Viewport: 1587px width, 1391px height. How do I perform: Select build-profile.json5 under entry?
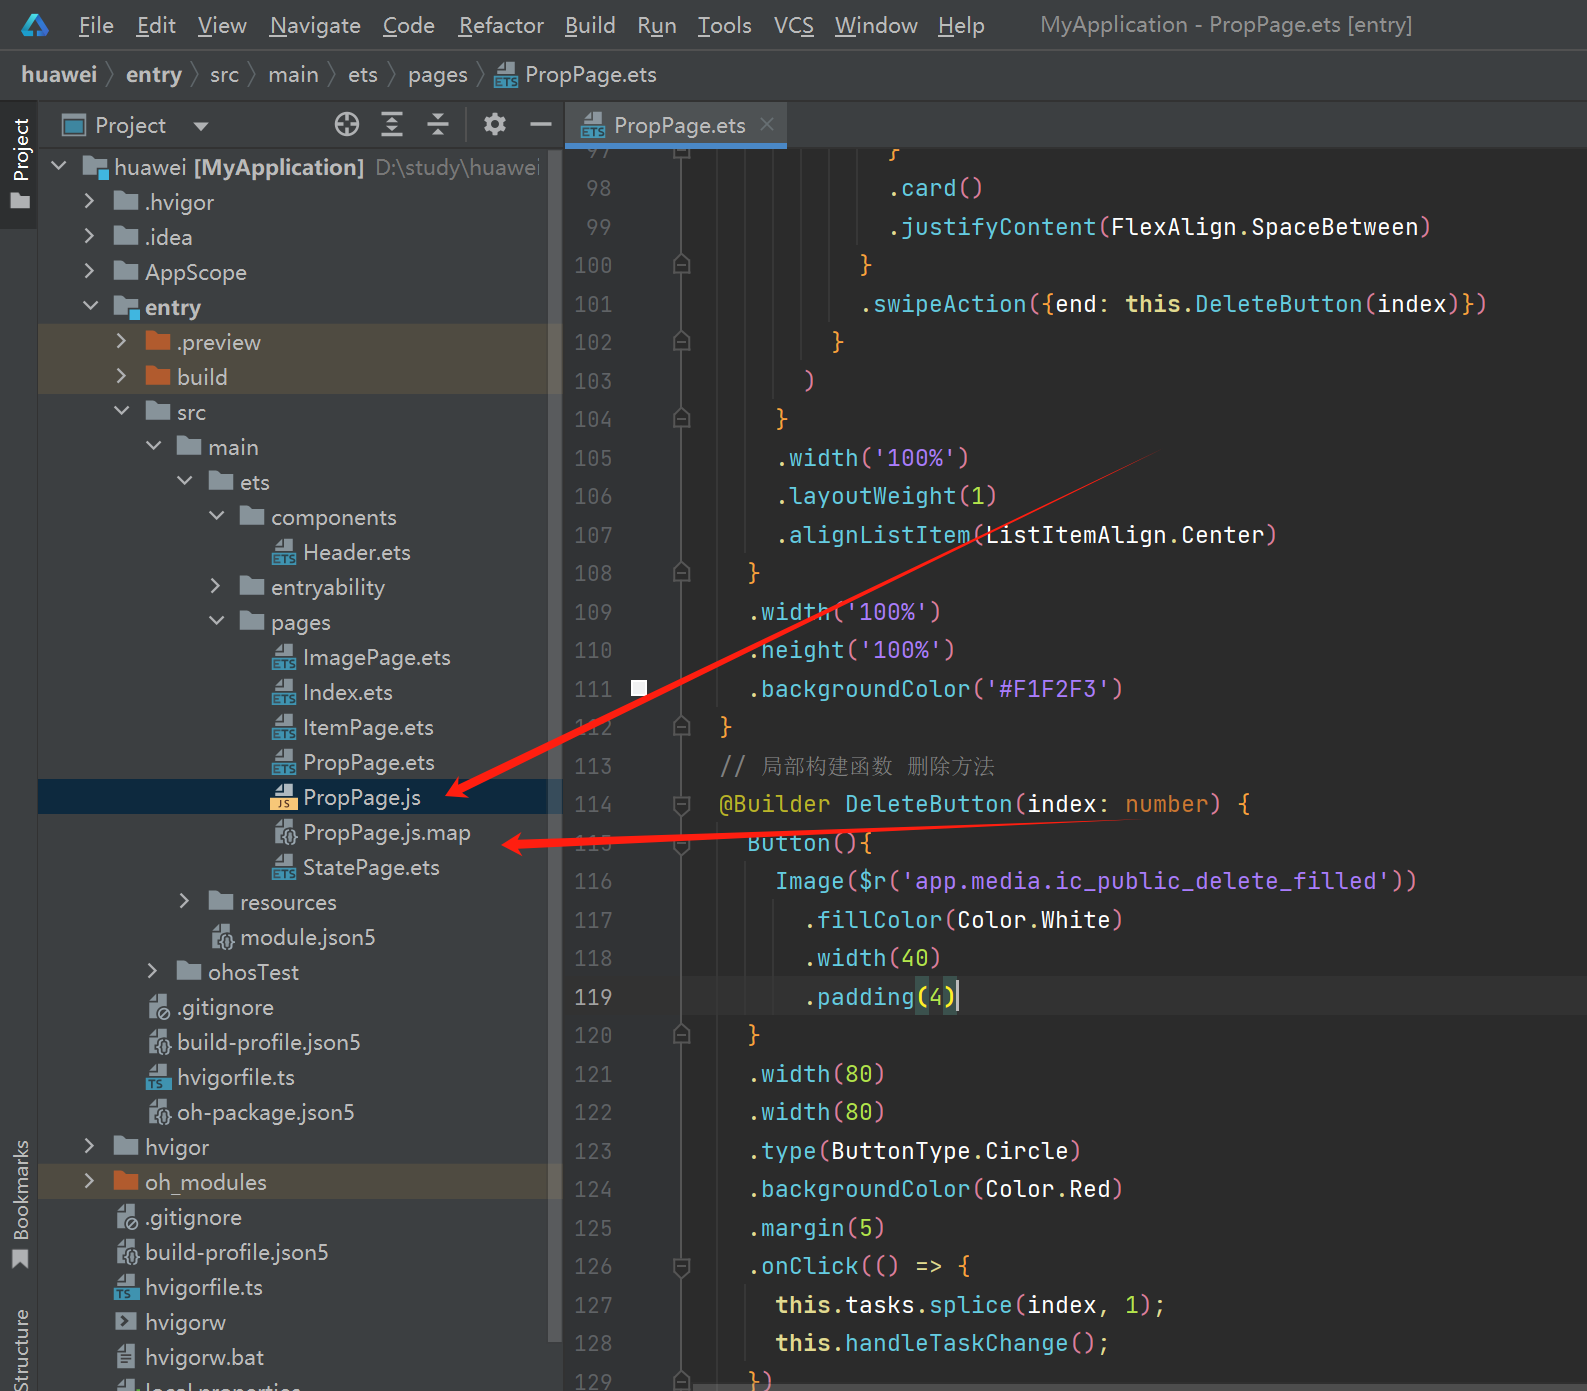268,1042
